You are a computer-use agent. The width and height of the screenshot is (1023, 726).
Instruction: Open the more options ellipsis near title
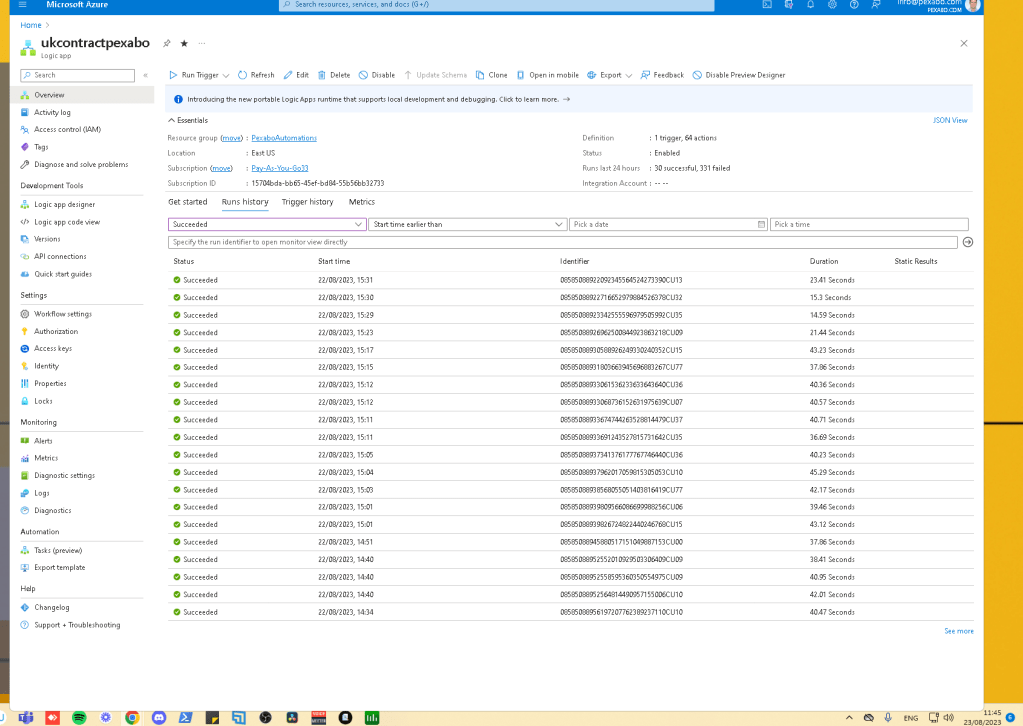202,43
